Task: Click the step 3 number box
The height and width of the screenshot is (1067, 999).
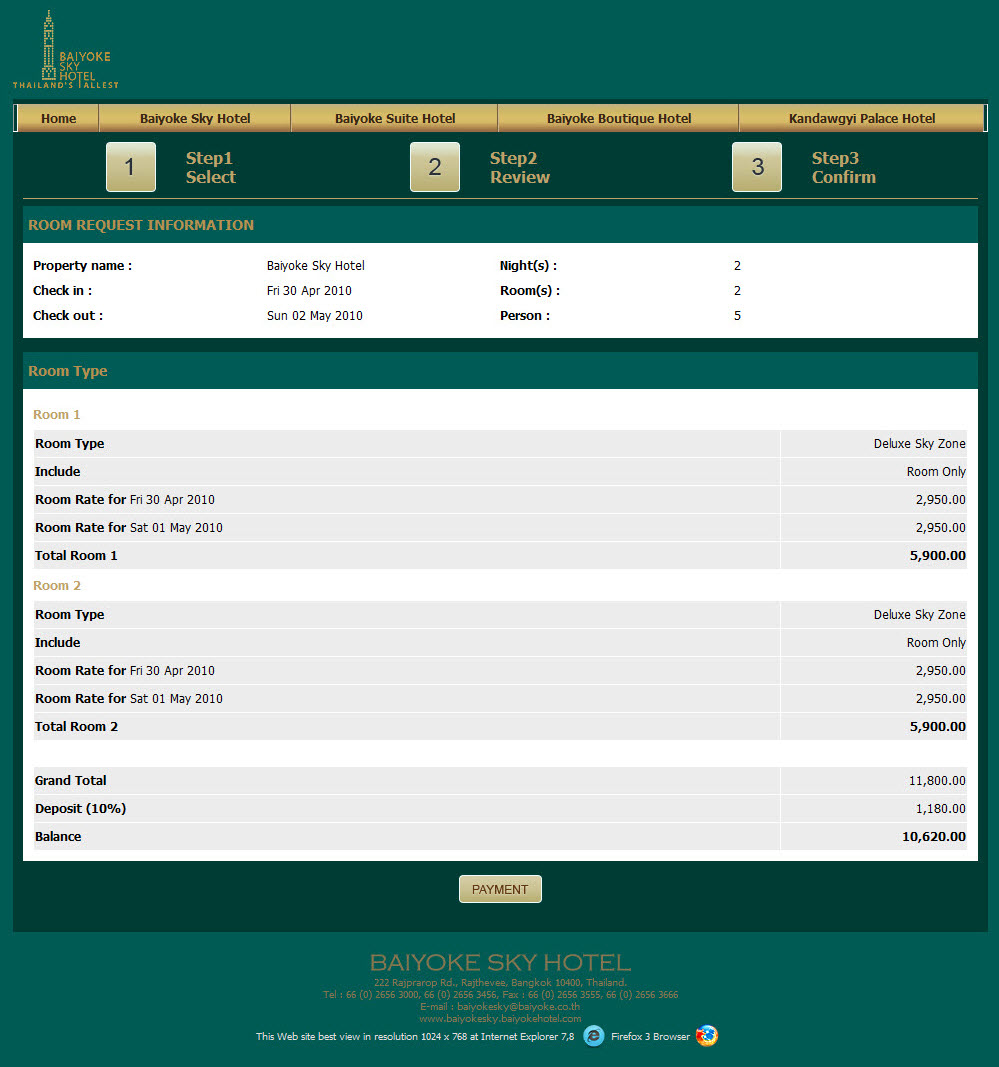Action: [757, 167]
